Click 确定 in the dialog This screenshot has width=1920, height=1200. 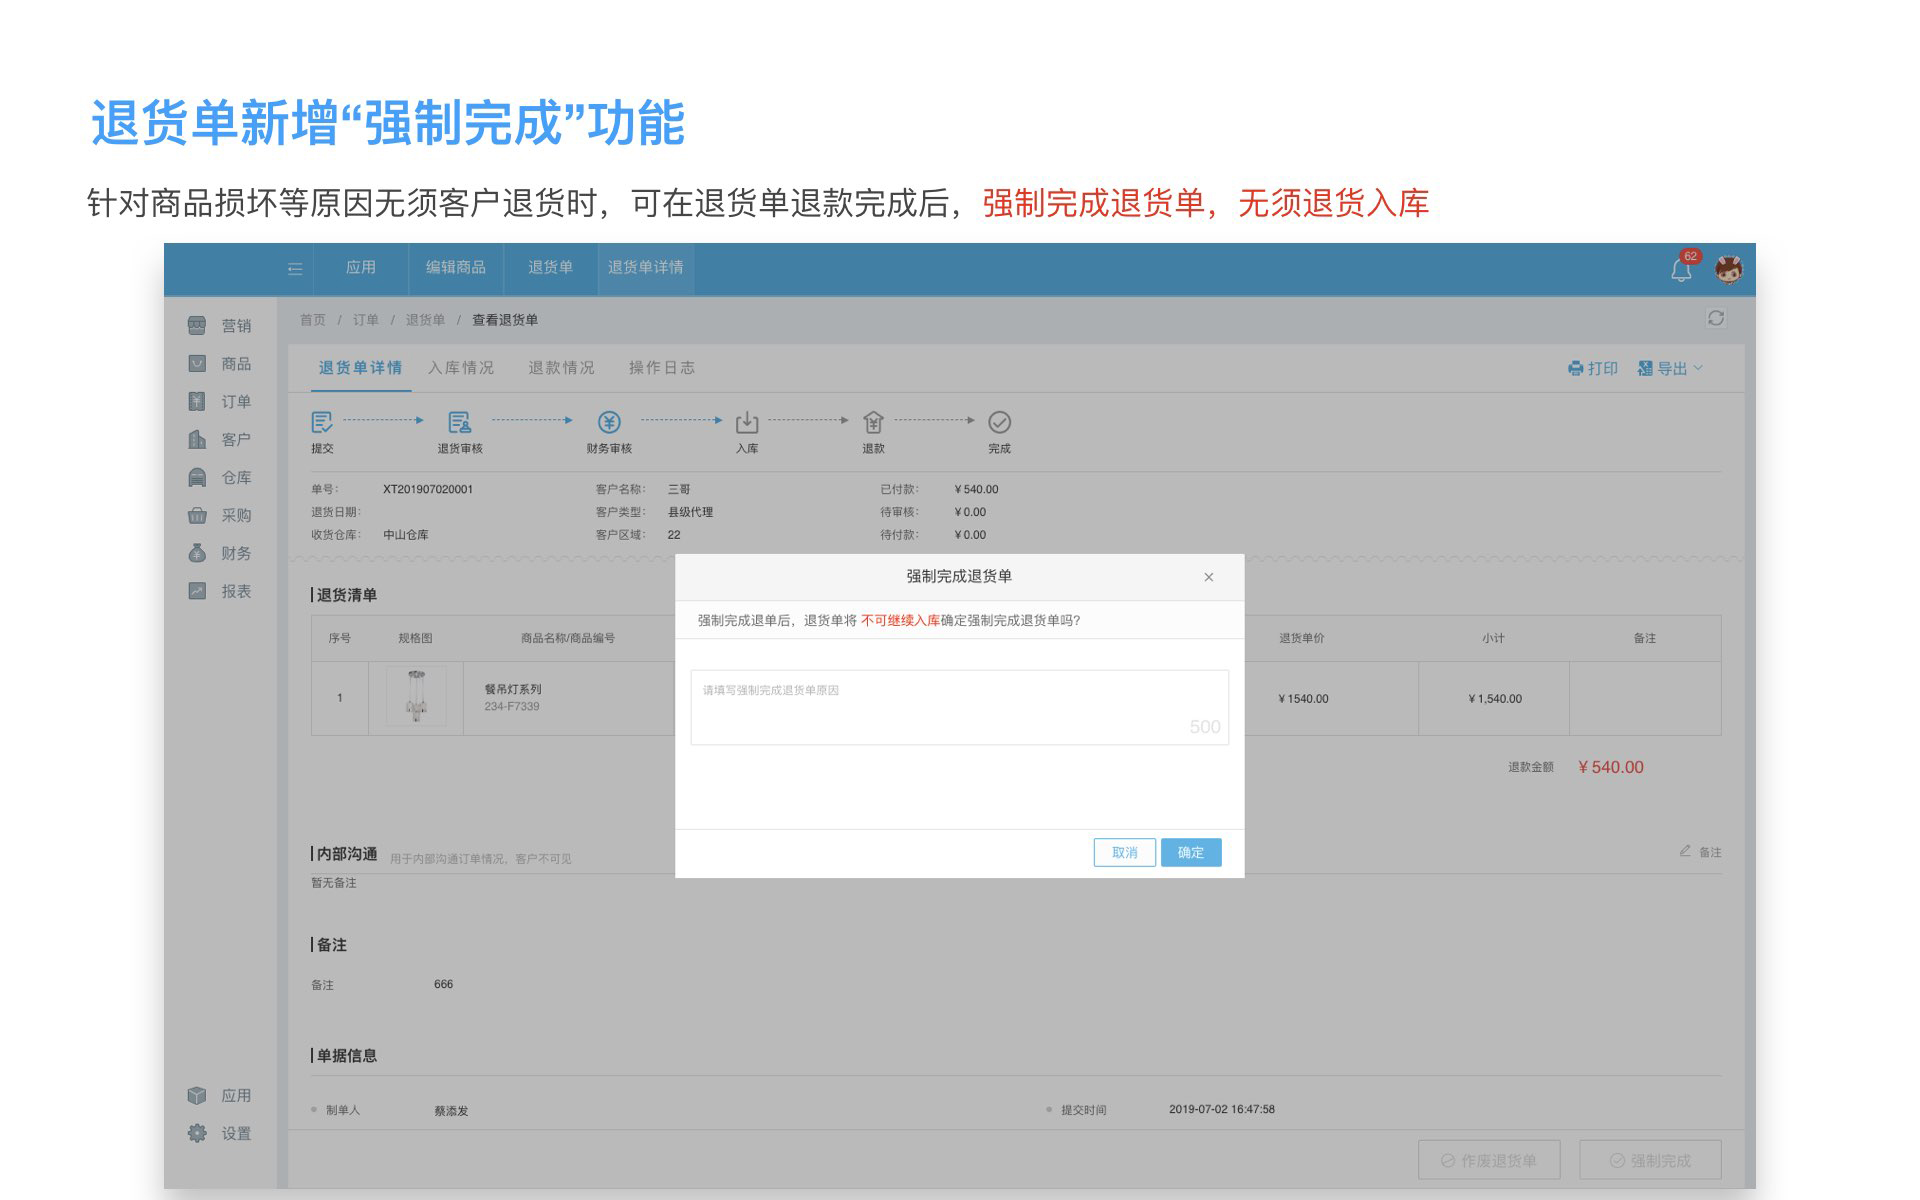tap(1190, 853)
